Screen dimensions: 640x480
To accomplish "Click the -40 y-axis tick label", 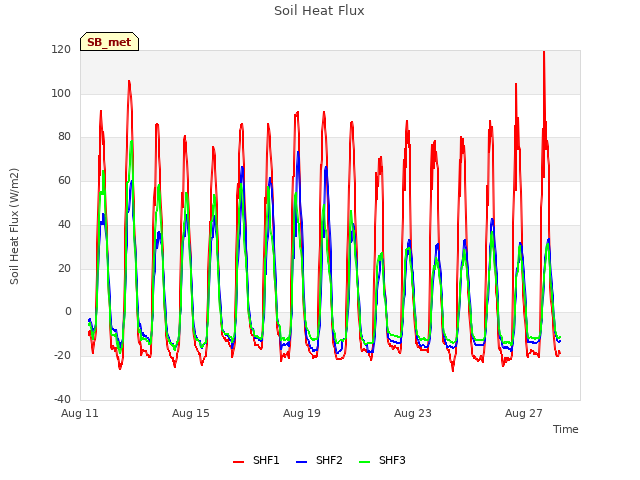I will pyautogui.click(x=62, y=399).
